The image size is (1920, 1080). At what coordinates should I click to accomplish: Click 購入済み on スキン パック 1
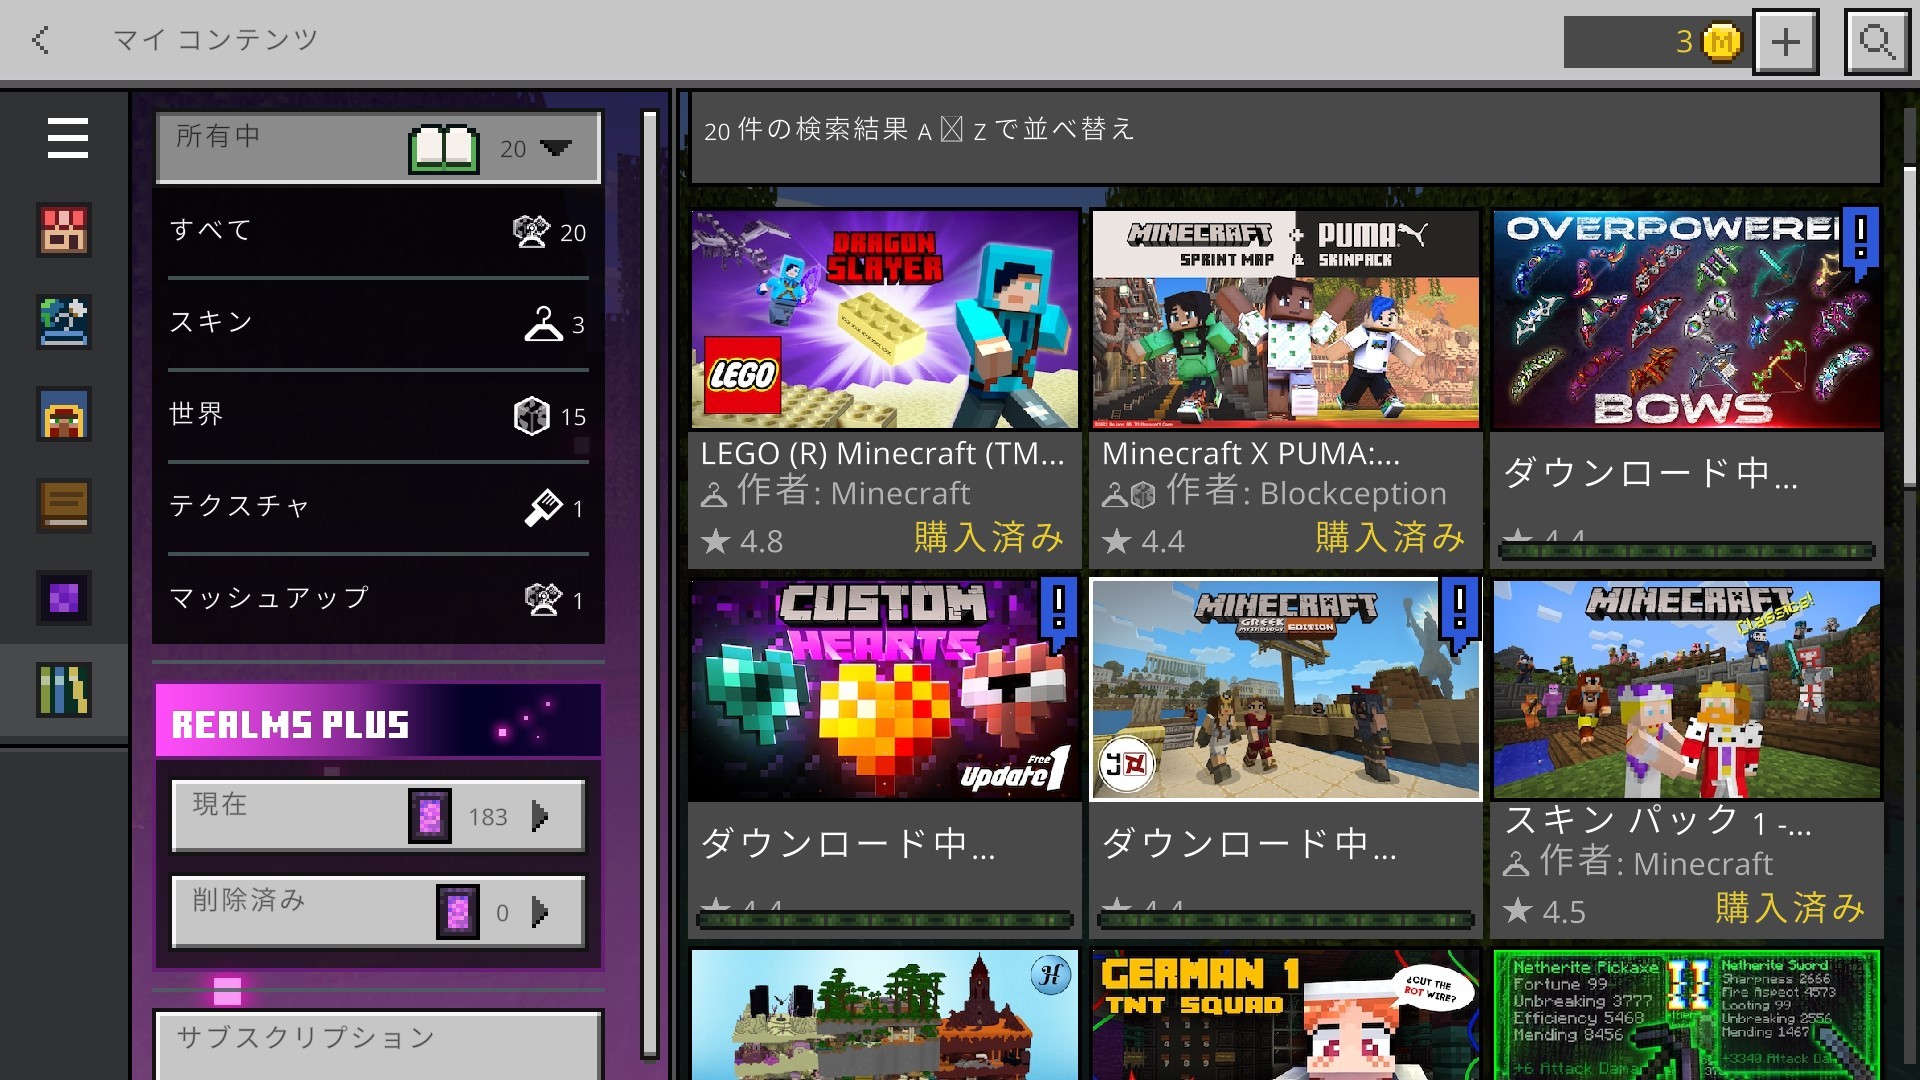pos(1791,908)
